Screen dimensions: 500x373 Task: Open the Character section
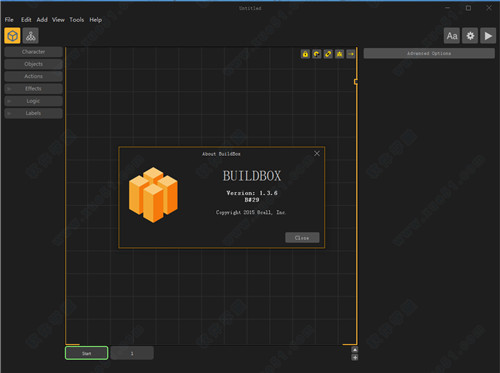coord(33,52)
